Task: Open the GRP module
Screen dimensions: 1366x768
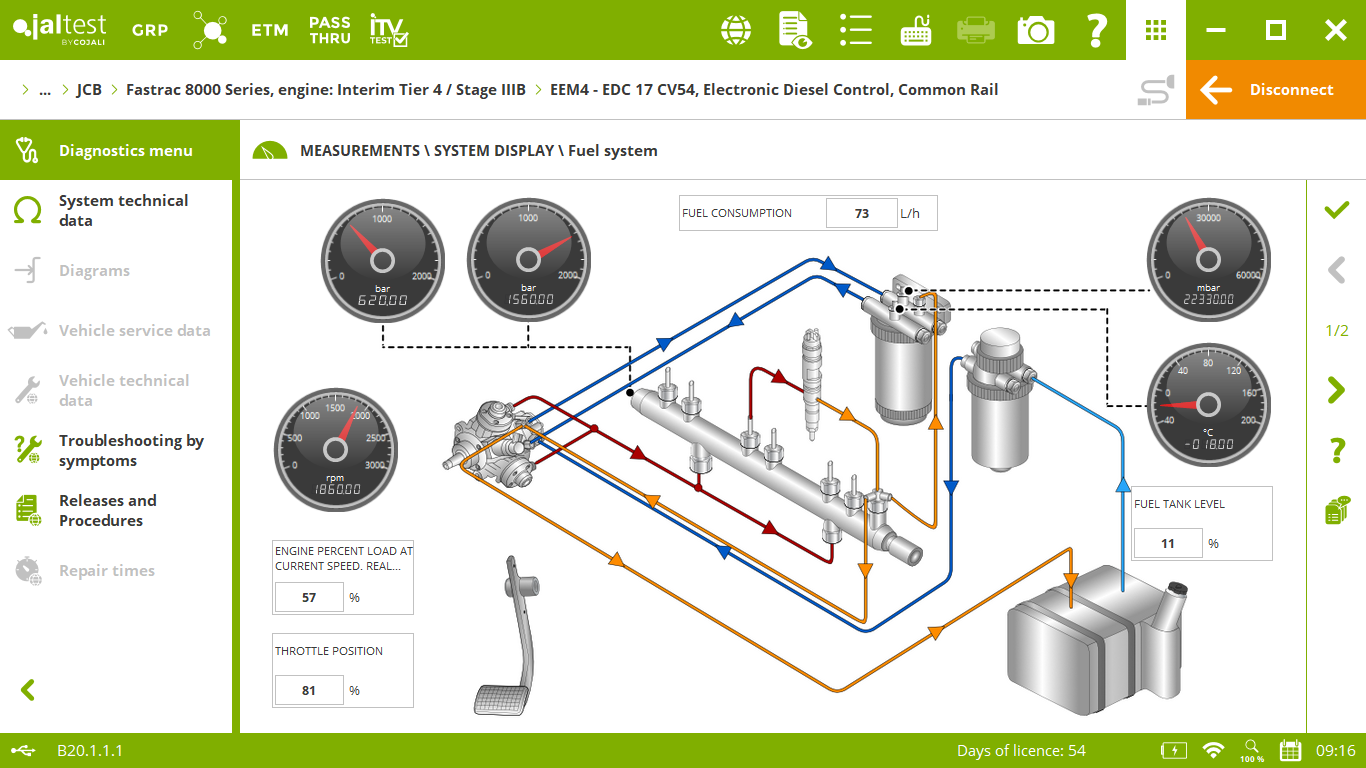Action: 150,30
